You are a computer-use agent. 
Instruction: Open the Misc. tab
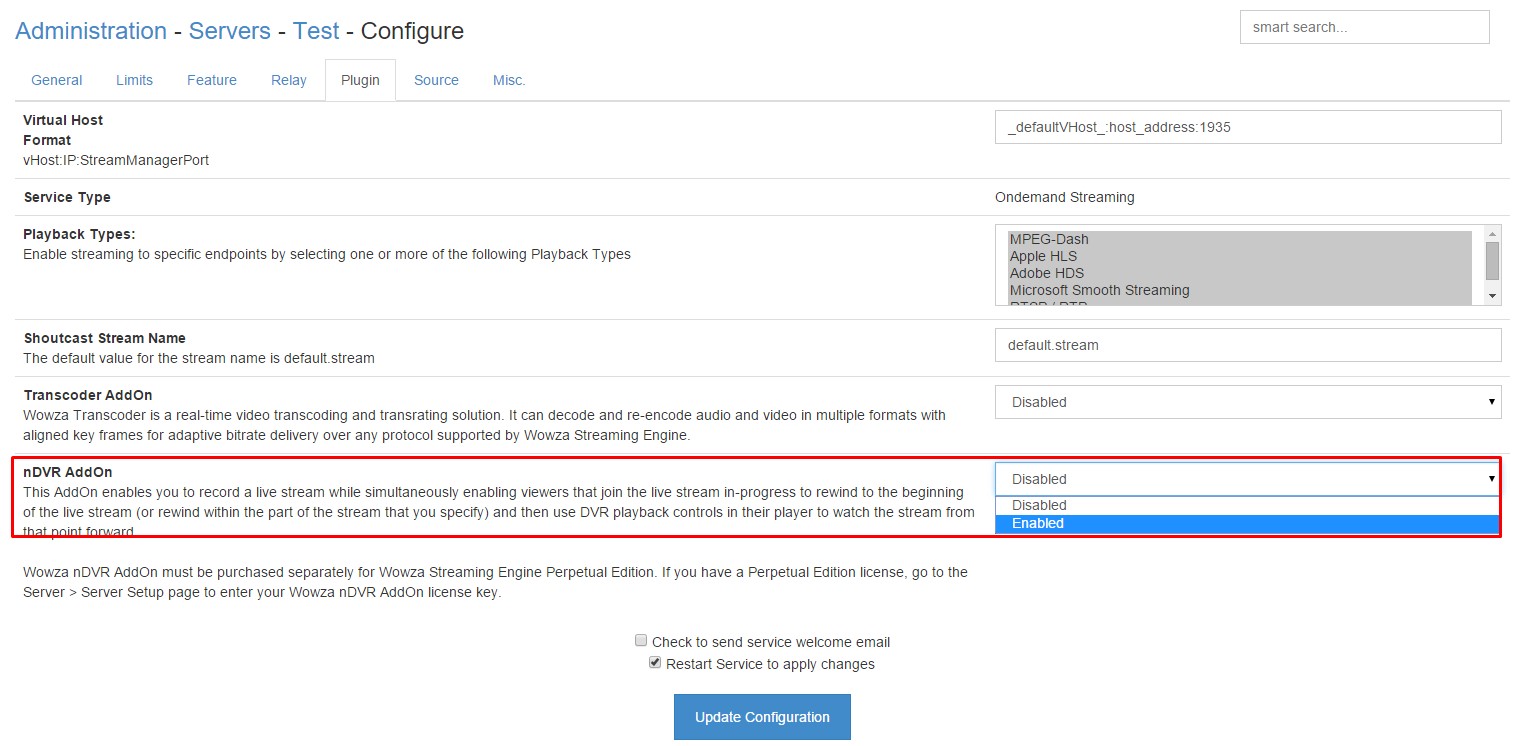coord(509,80)
